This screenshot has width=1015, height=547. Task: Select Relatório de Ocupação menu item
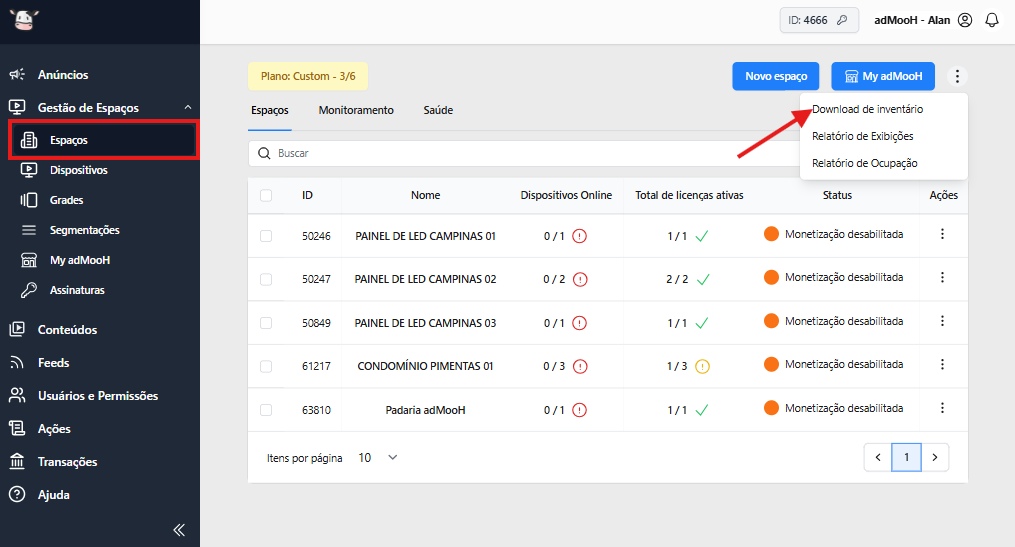coord(864,163)
